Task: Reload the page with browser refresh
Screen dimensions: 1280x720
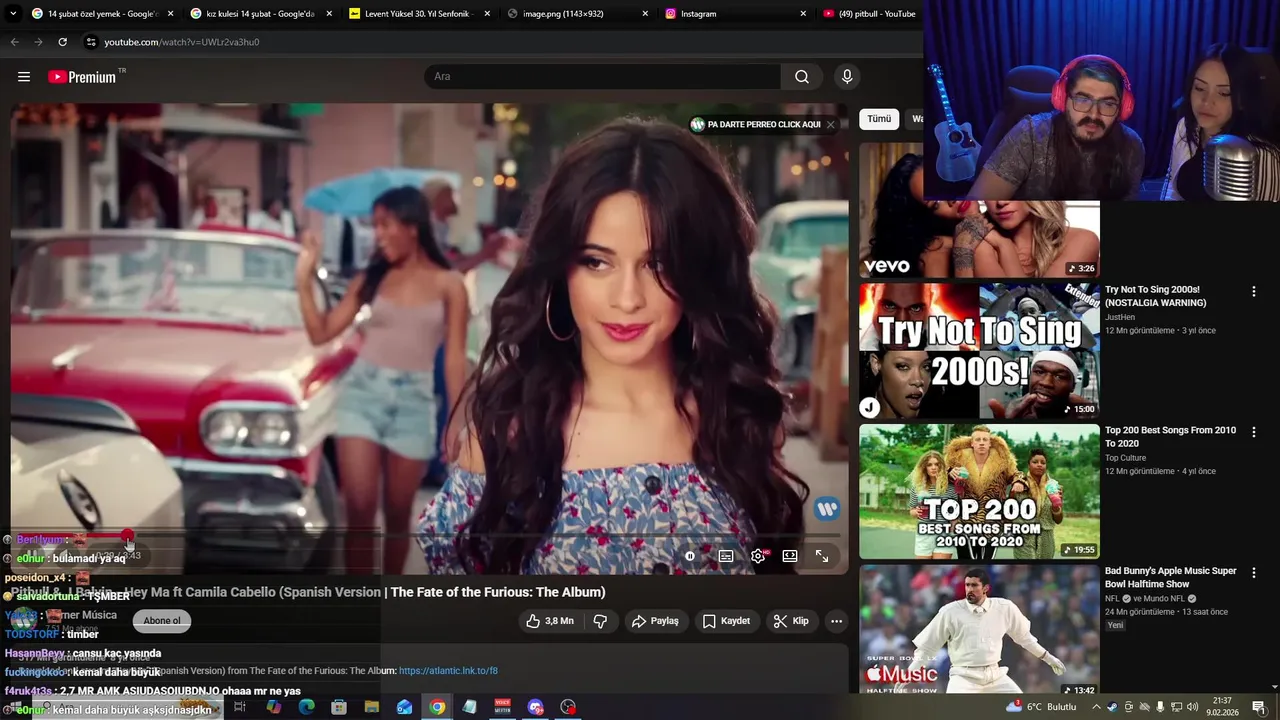Action: (62, 42)
